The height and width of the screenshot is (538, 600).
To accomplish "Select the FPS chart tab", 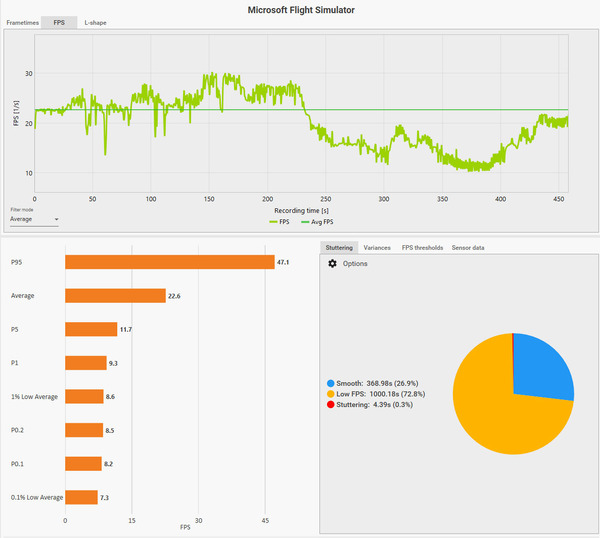I will click(59, 23).
